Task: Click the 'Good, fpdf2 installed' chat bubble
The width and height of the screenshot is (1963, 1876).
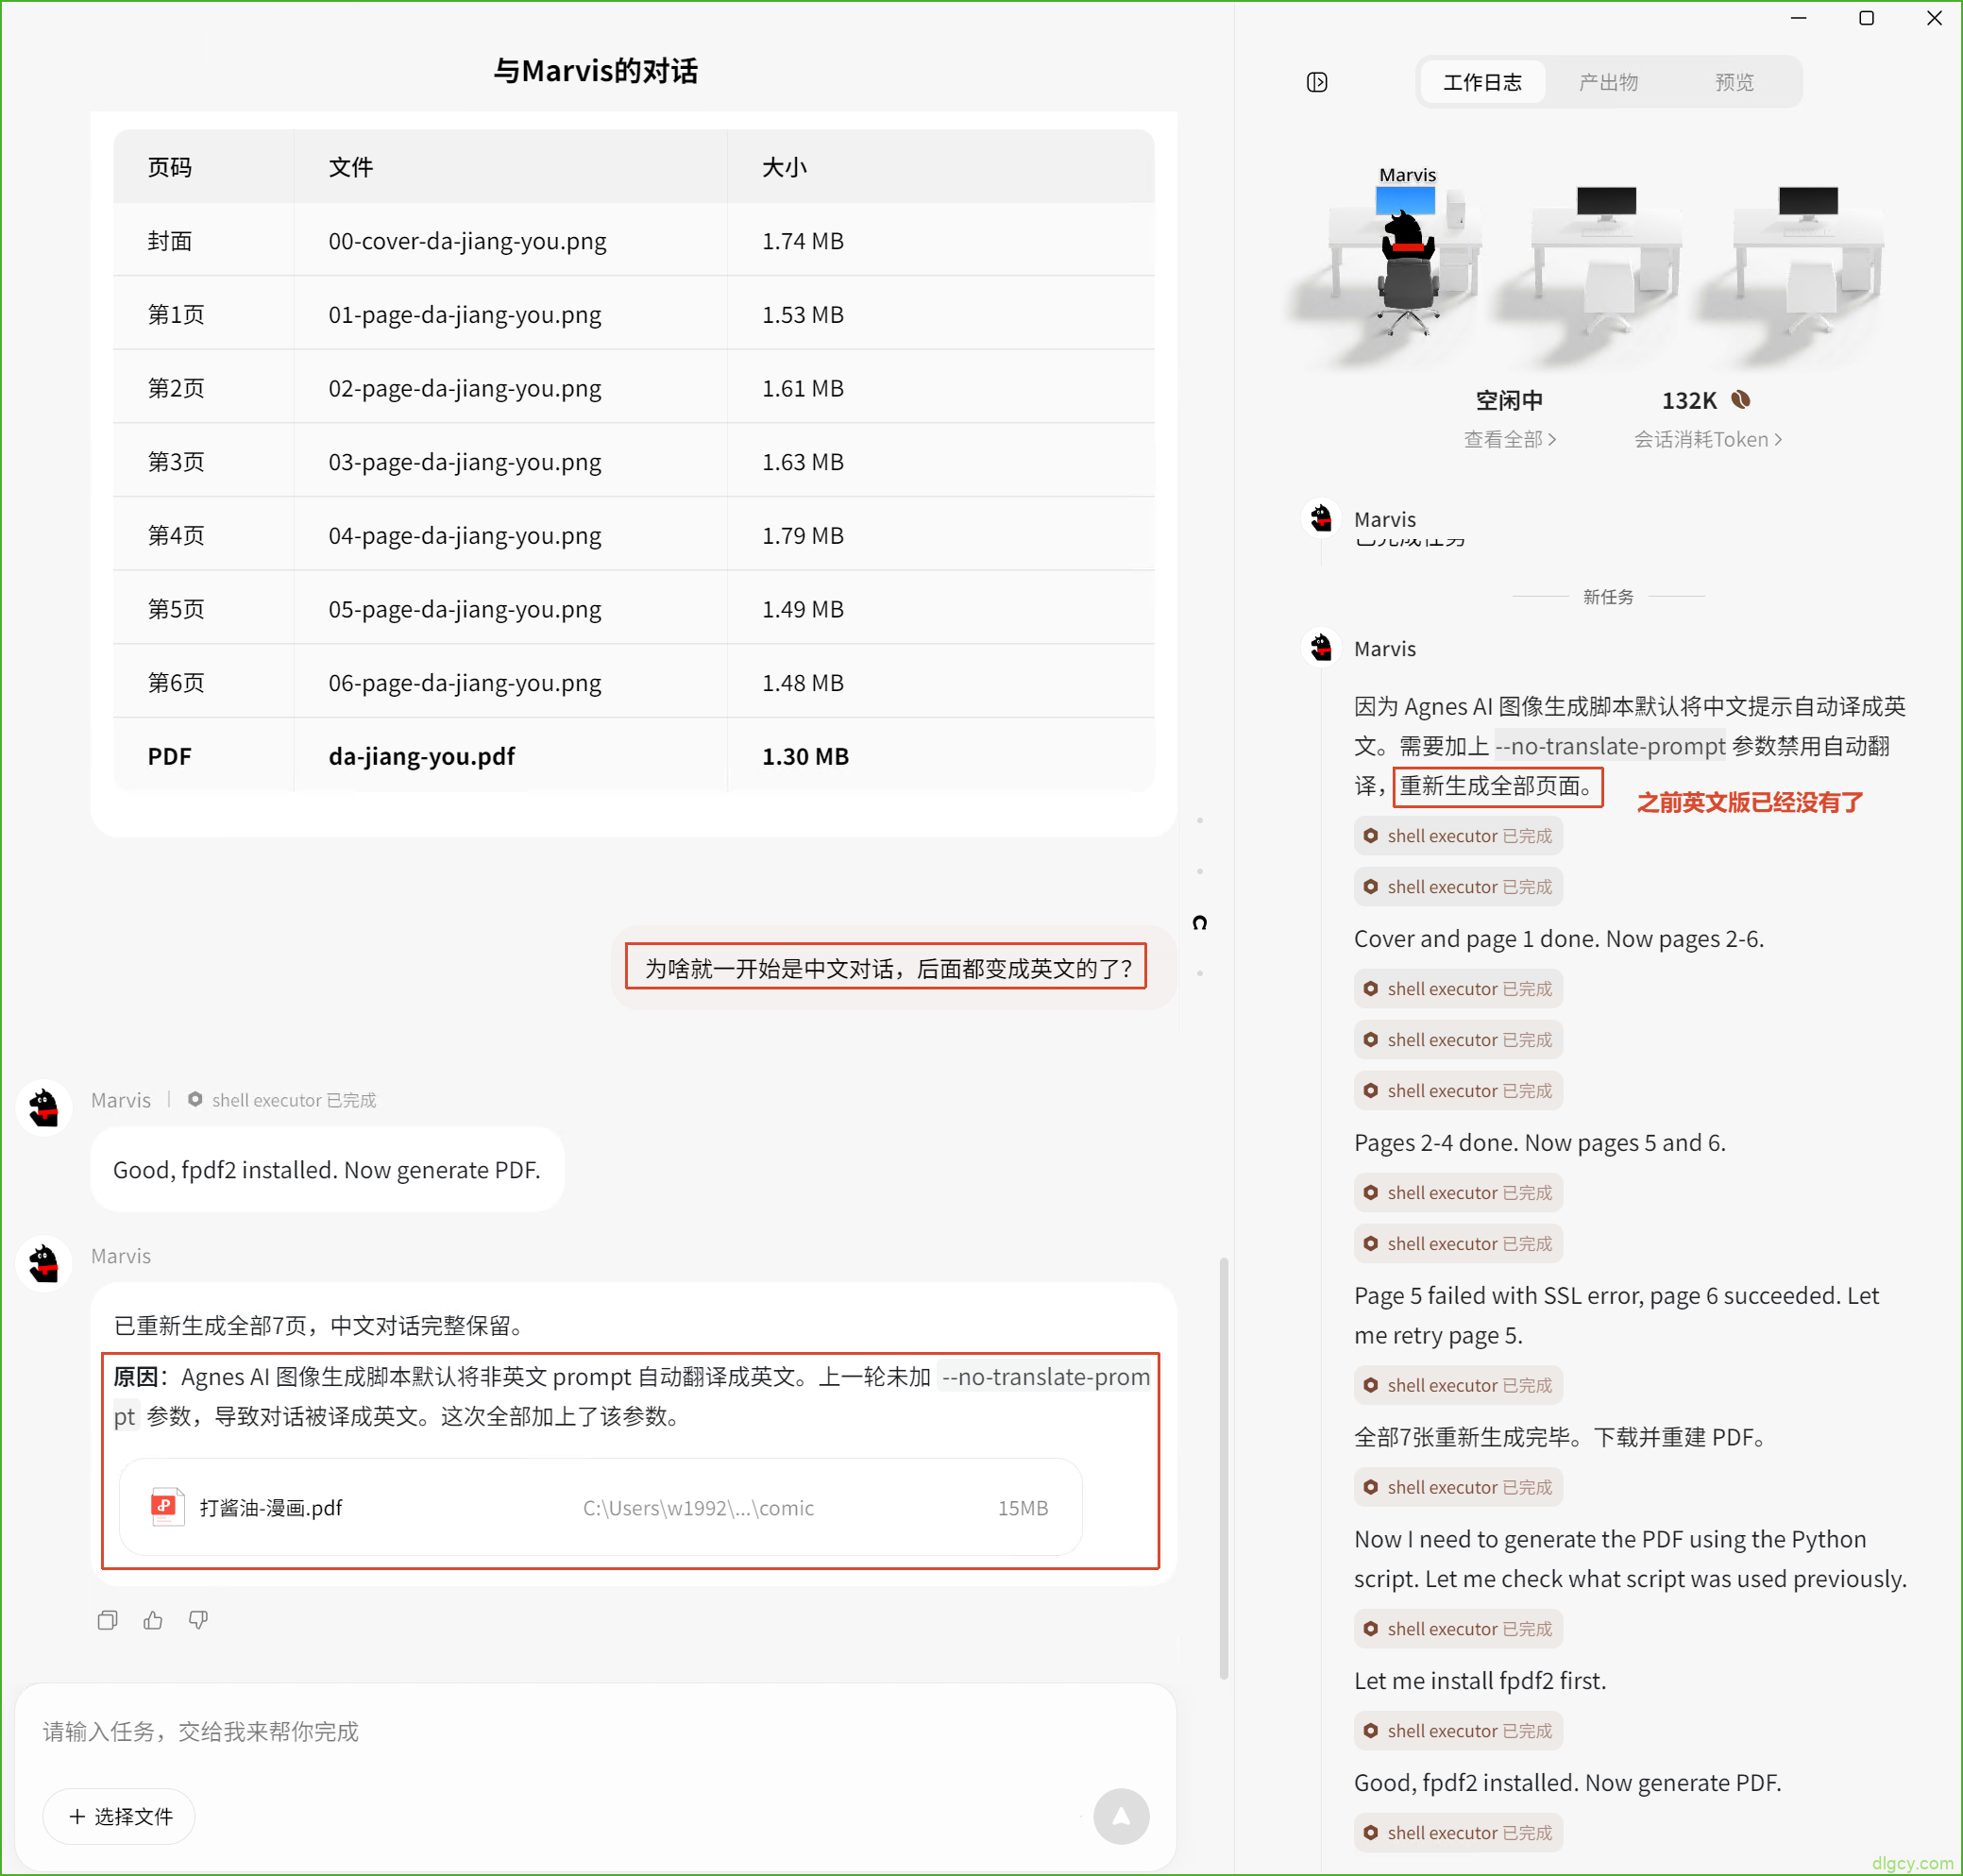Action: pyautogui.click(x=327, y=1169)
